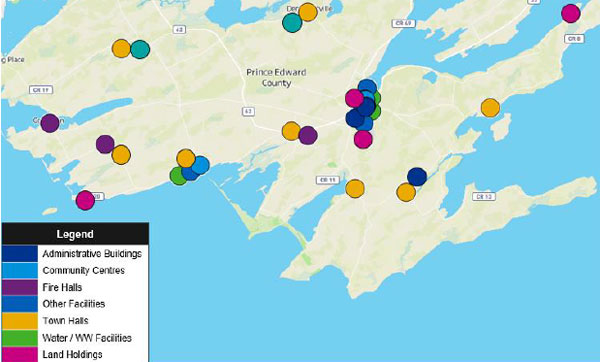Click the purple Fire Halls marker near CR 11
This screenshot has height=362, width=600.
[x=50, y=123]
